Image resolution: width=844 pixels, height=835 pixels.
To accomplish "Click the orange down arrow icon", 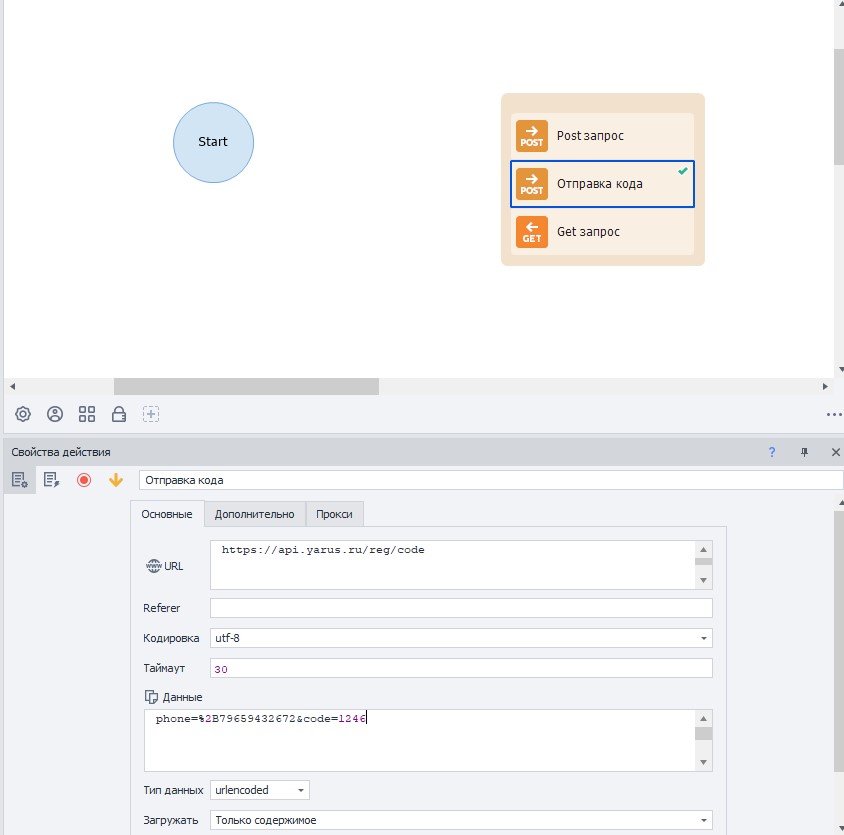I will click(116, 480).
